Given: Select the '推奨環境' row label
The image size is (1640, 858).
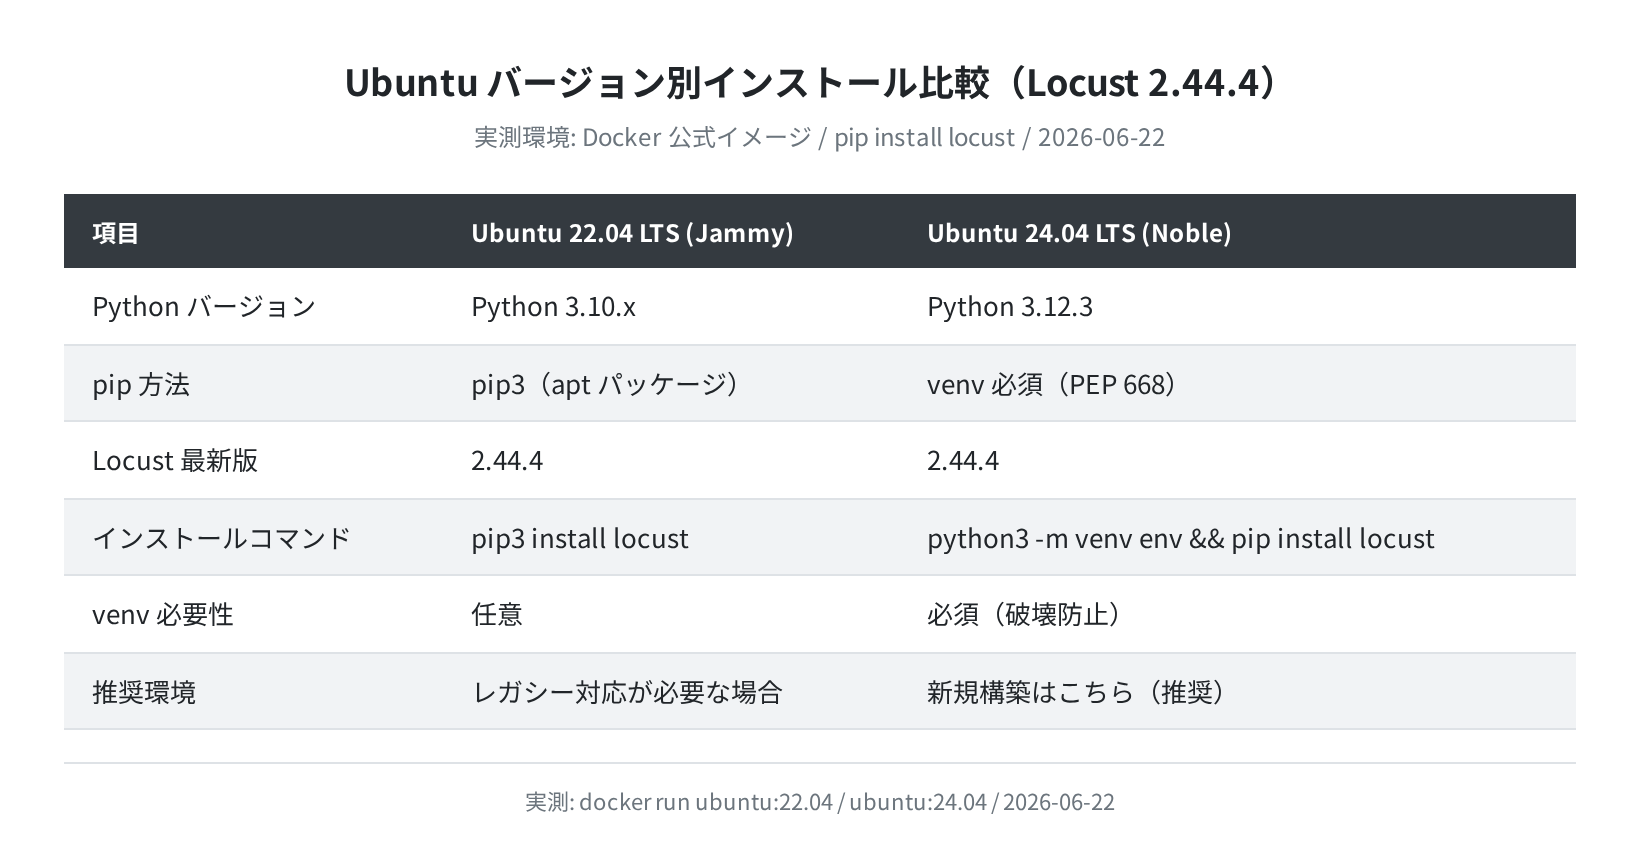Looking at the screenshot, I should pyautogui.click(x=144, y=692).
